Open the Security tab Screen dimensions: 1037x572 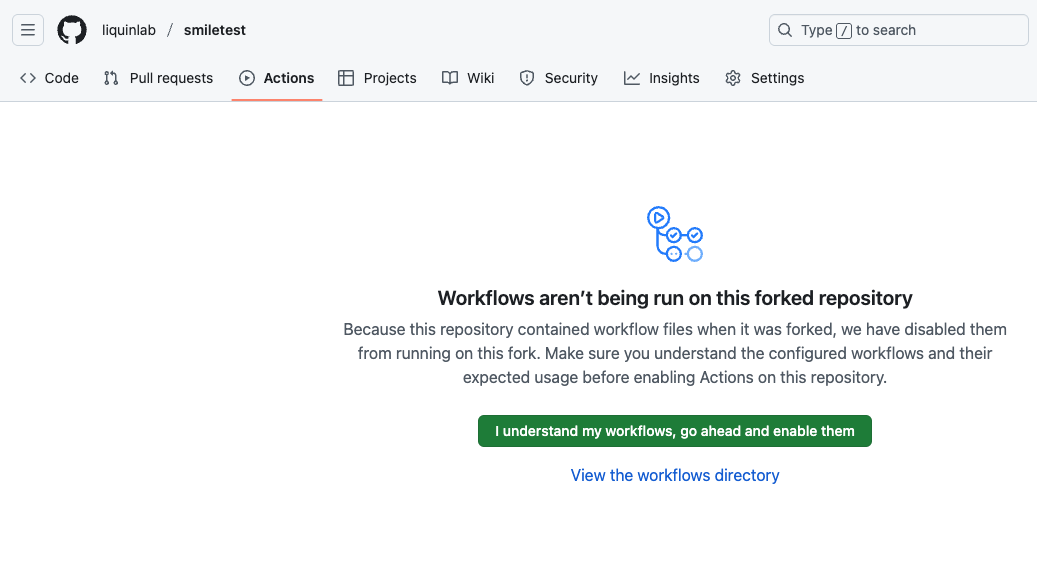click(559, 78)
